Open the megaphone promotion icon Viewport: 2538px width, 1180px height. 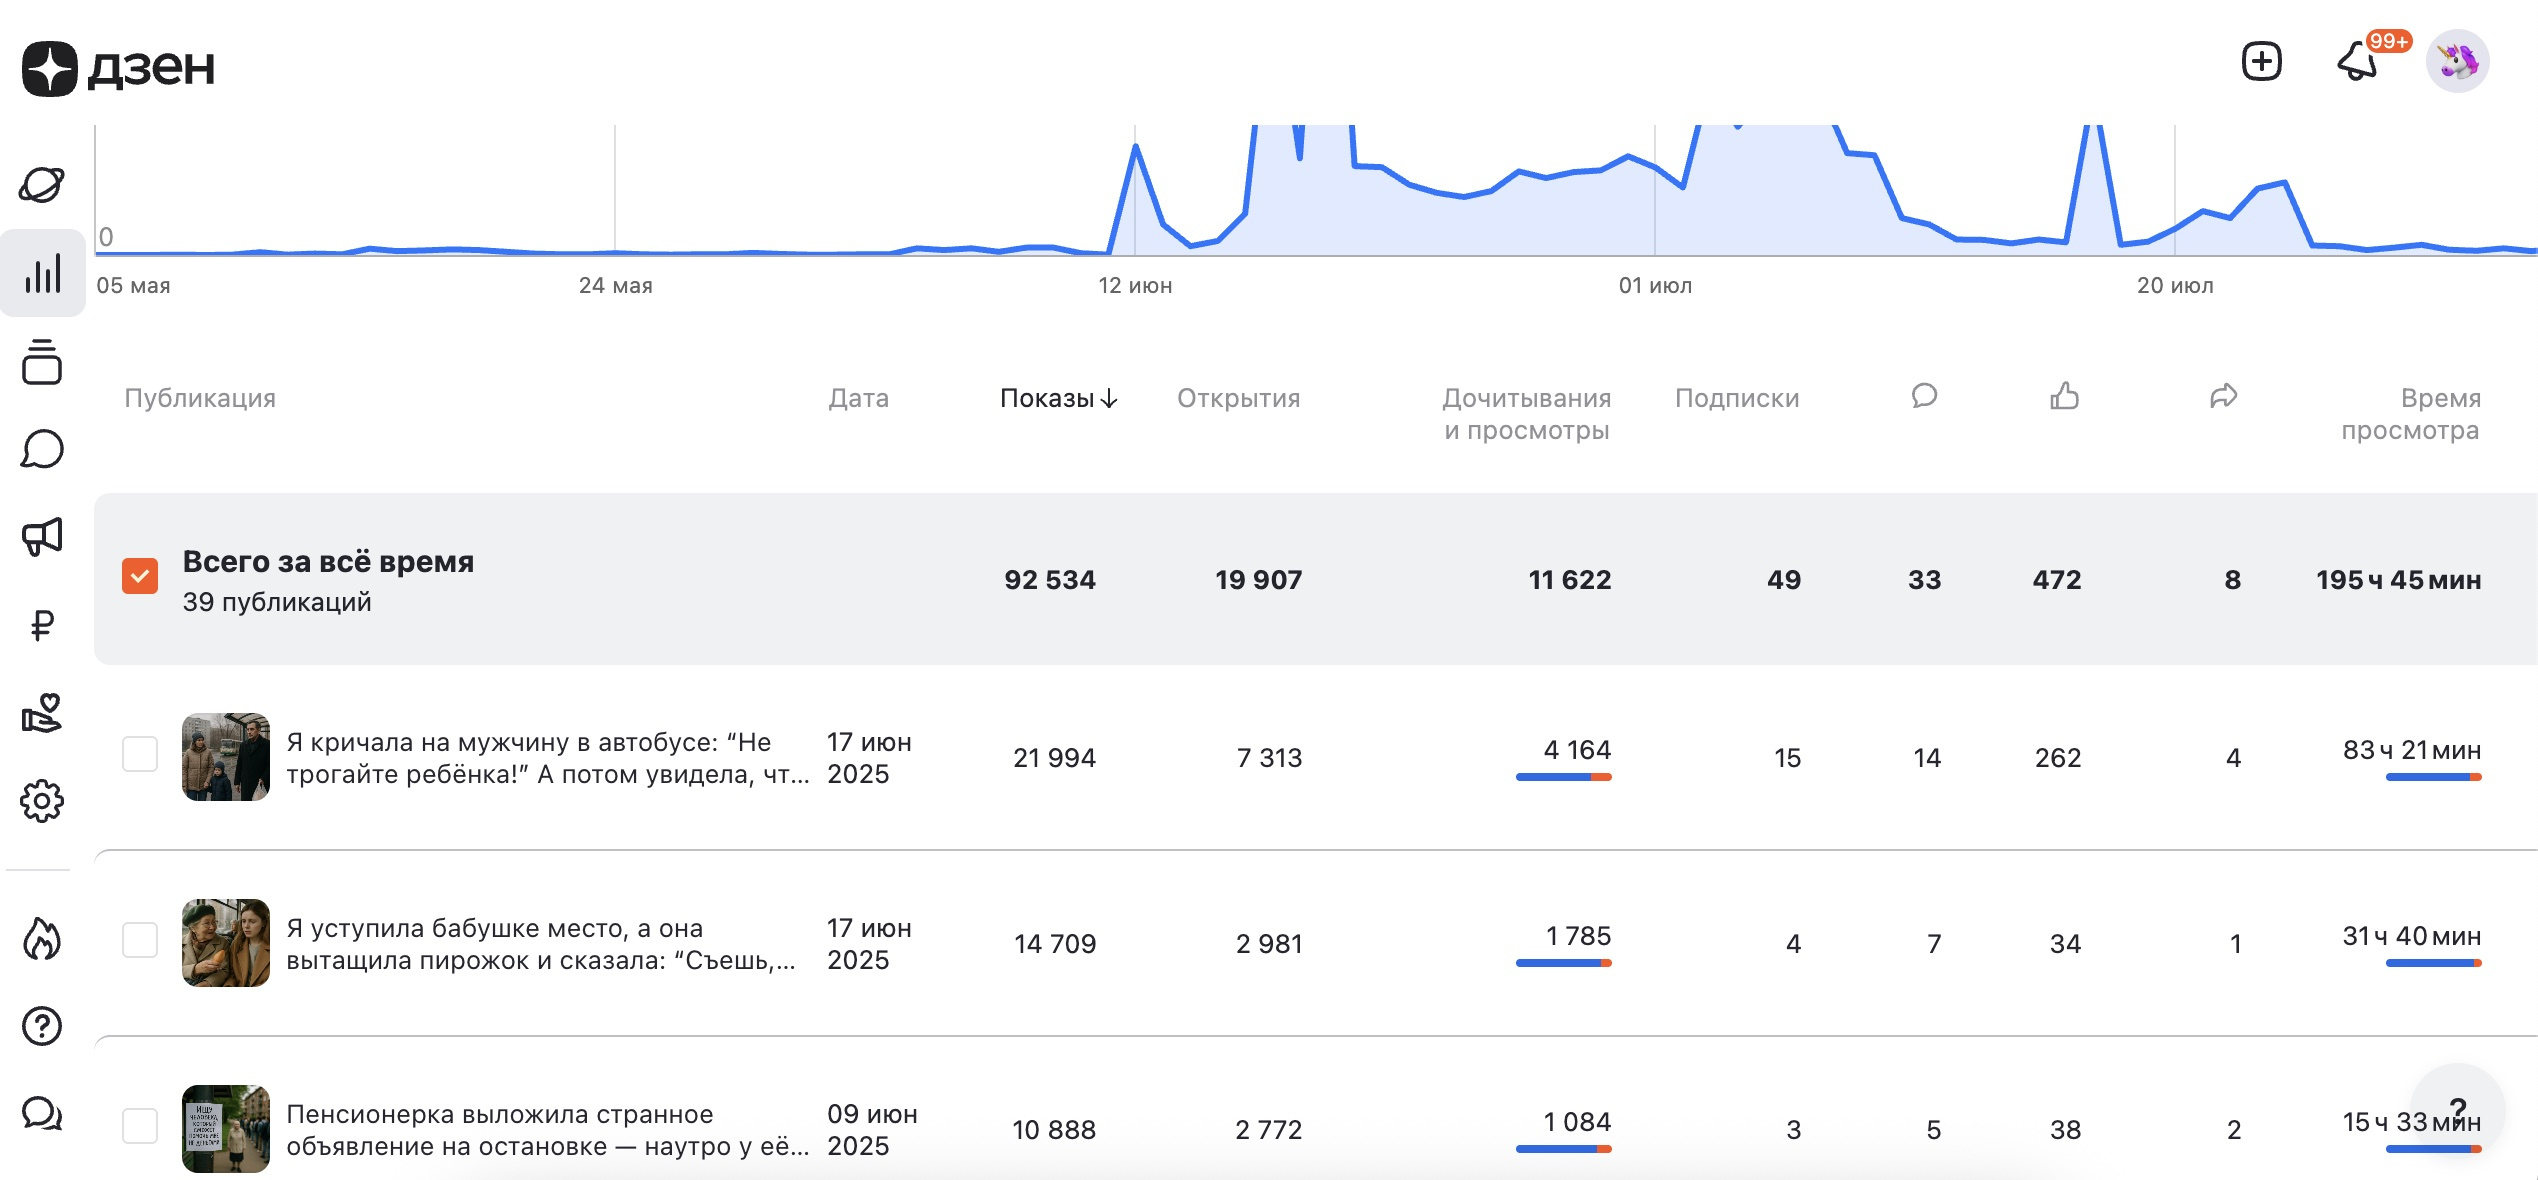[42, 537]
